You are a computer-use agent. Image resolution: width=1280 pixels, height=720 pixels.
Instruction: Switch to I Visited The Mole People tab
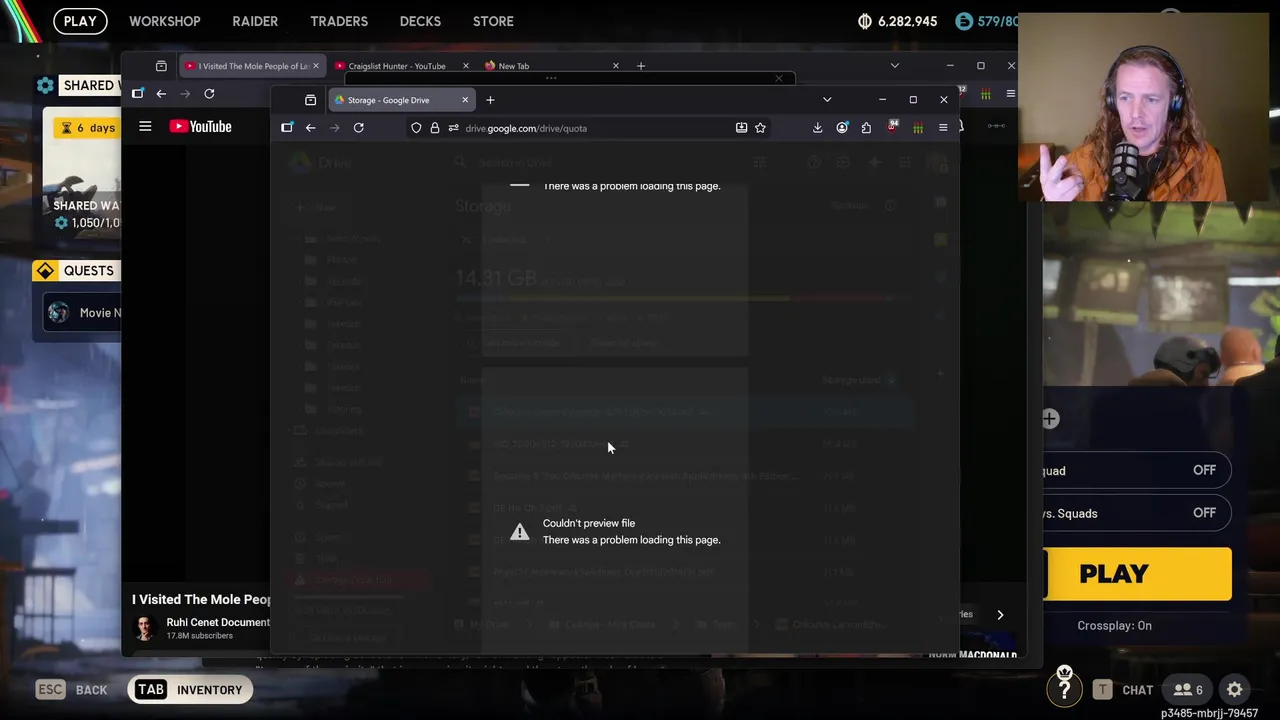[x=253, y=66]
